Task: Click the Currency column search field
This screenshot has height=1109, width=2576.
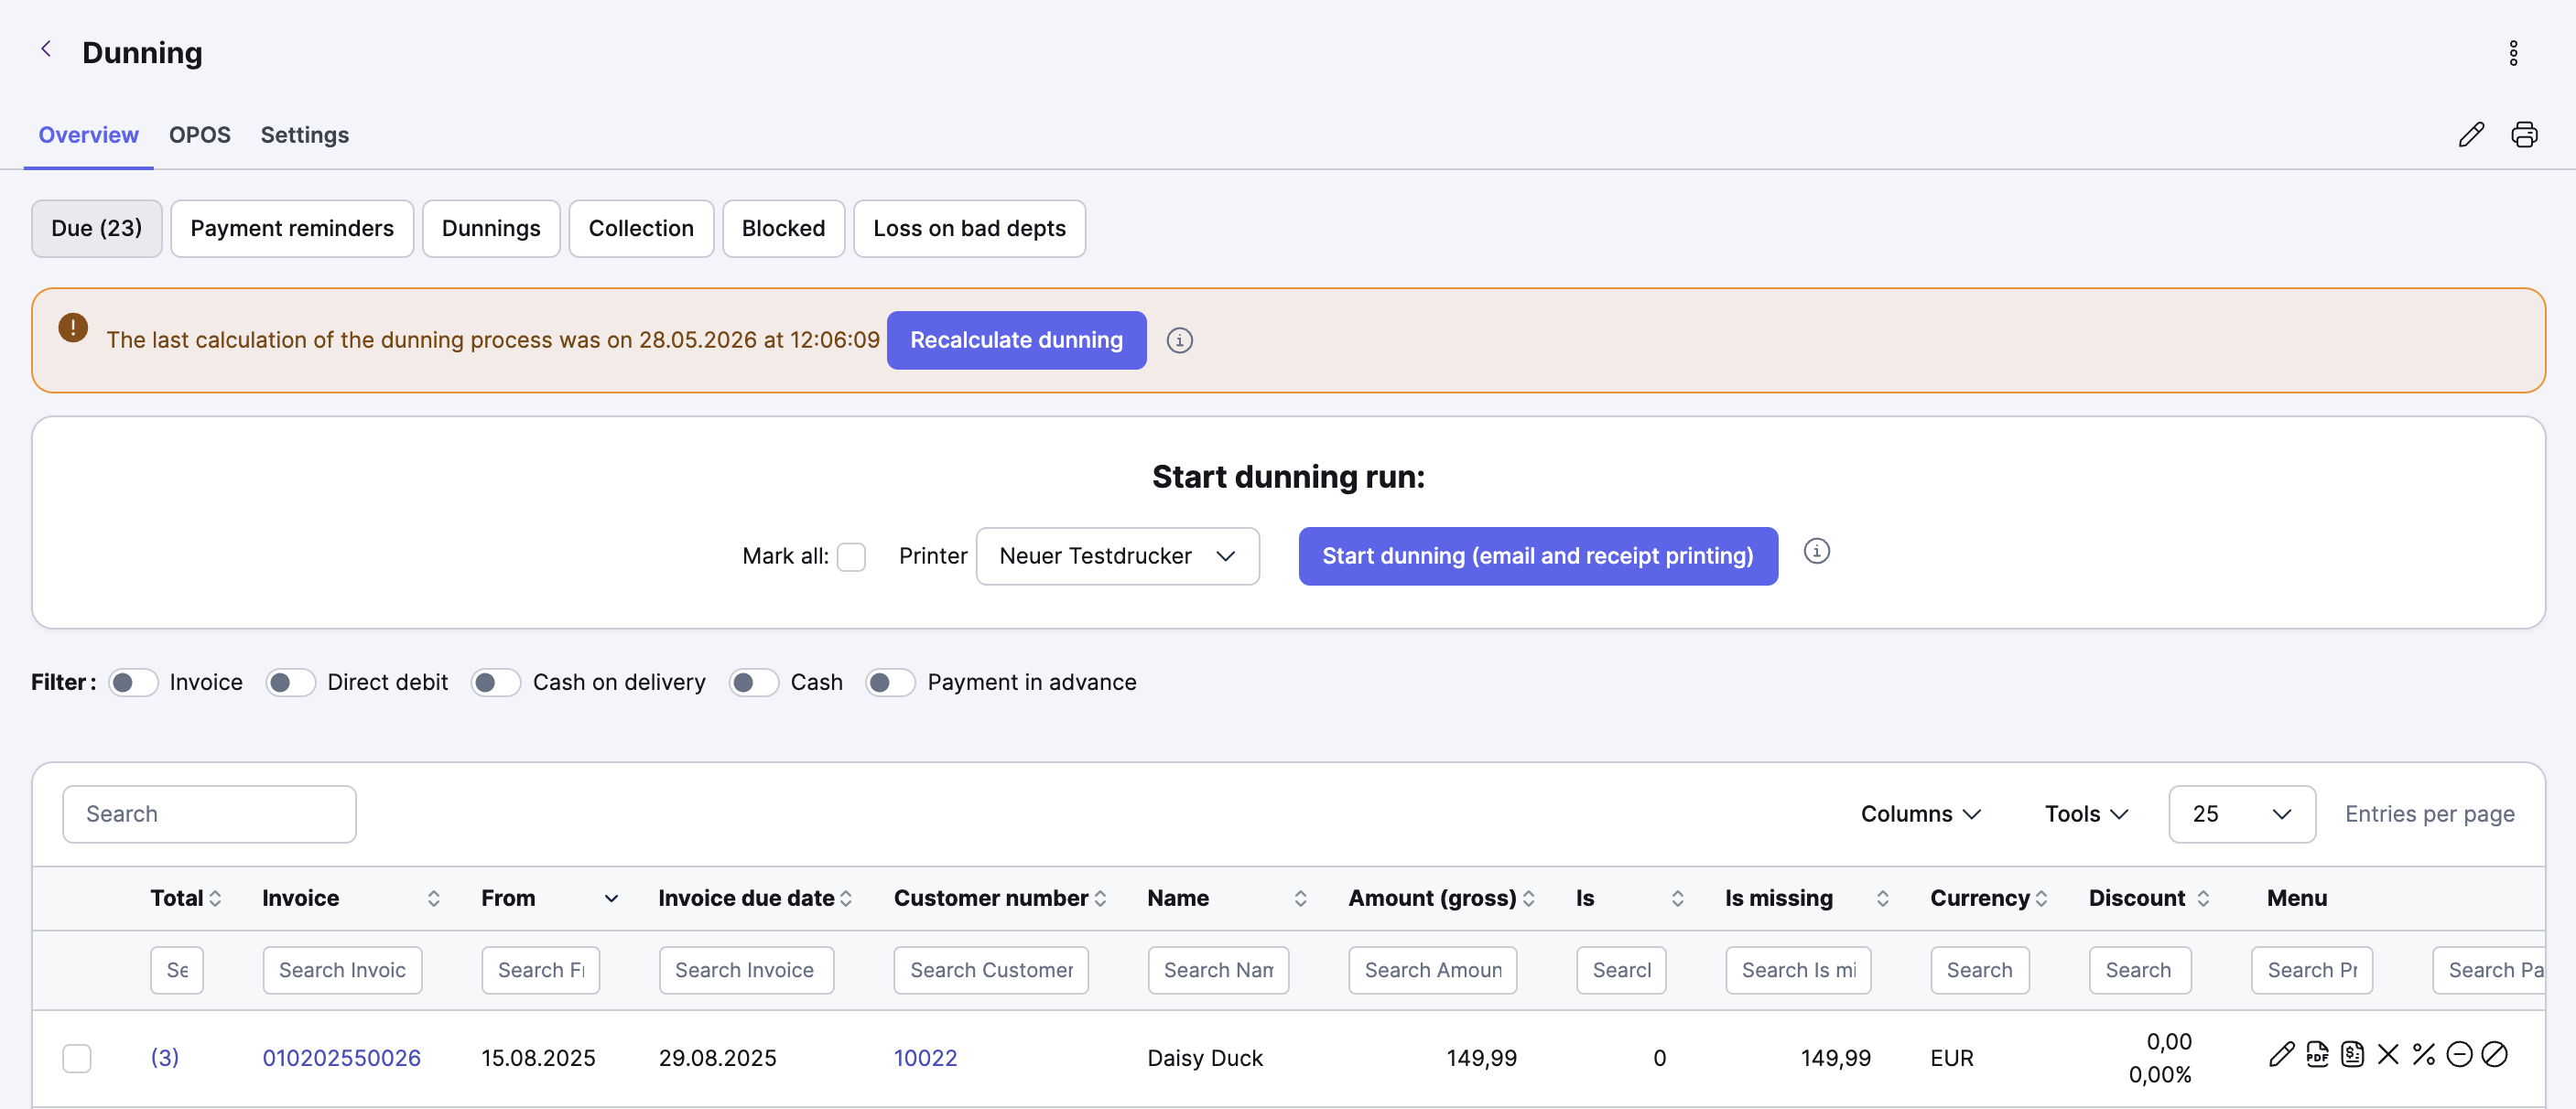Action: pyautogui.click(x=1980, y=971)
